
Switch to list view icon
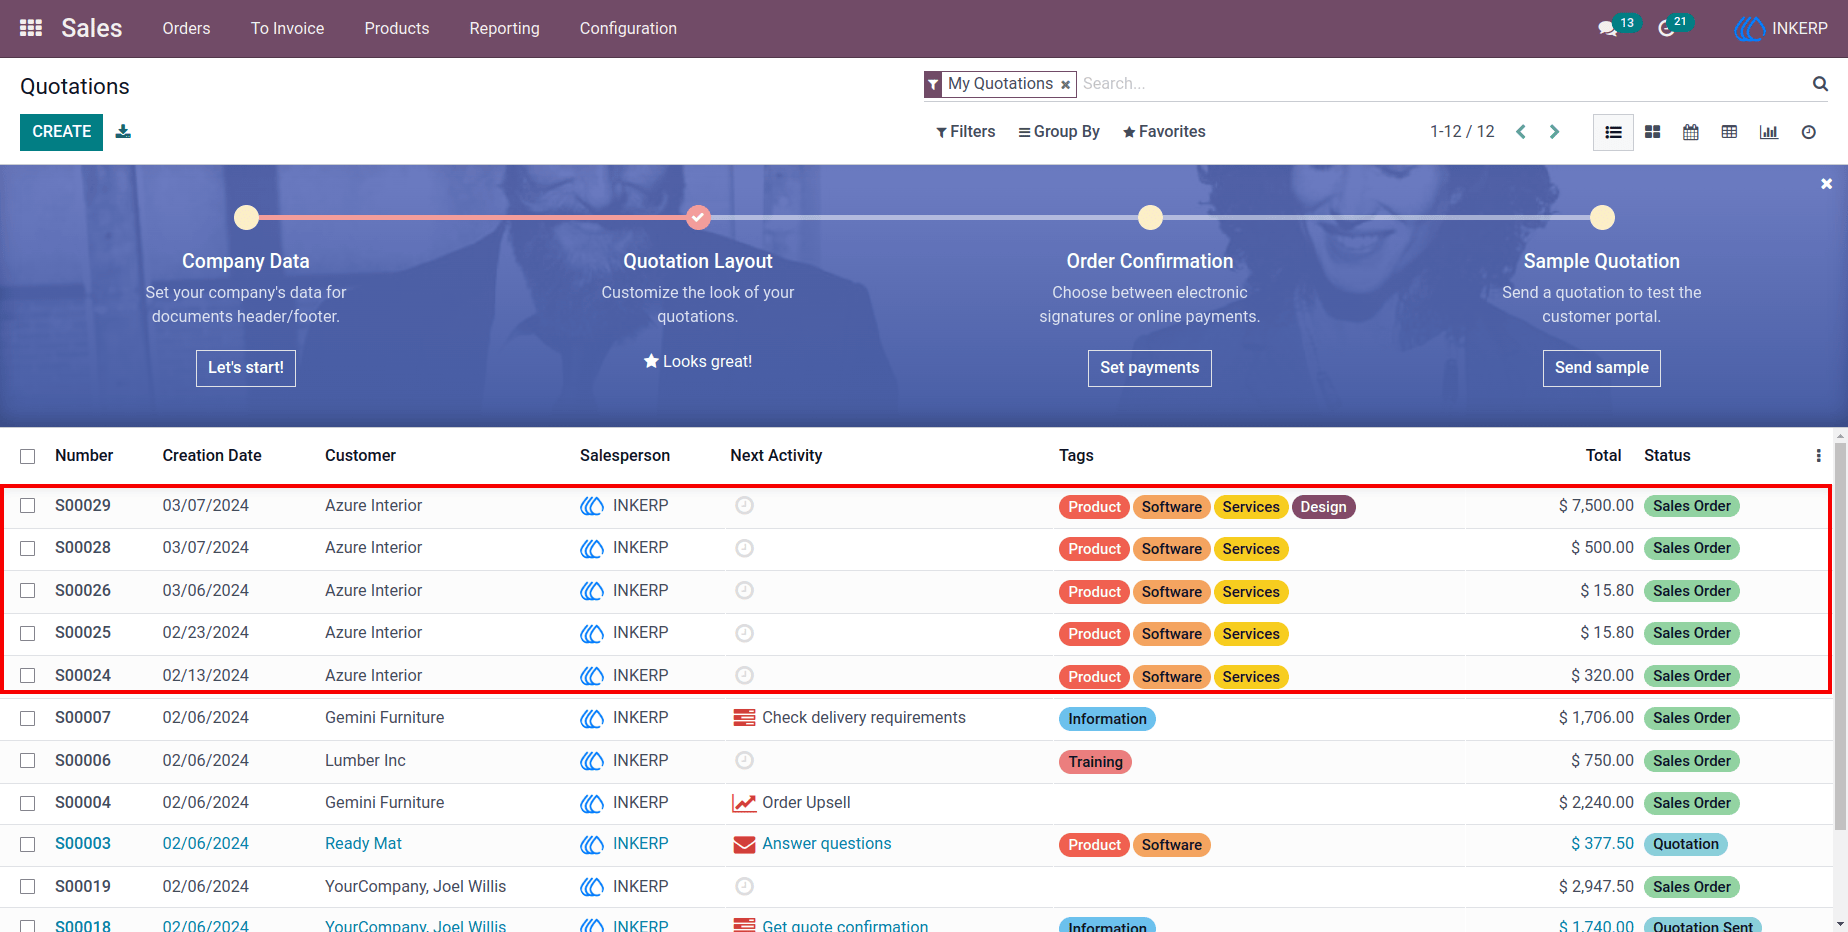pyautogui.click(x=1613, y=132)
